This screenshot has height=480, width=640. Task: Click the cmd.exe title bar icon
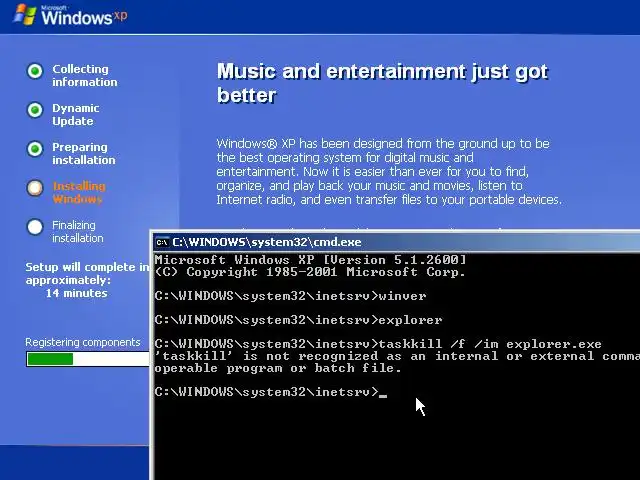click(162, 242)
